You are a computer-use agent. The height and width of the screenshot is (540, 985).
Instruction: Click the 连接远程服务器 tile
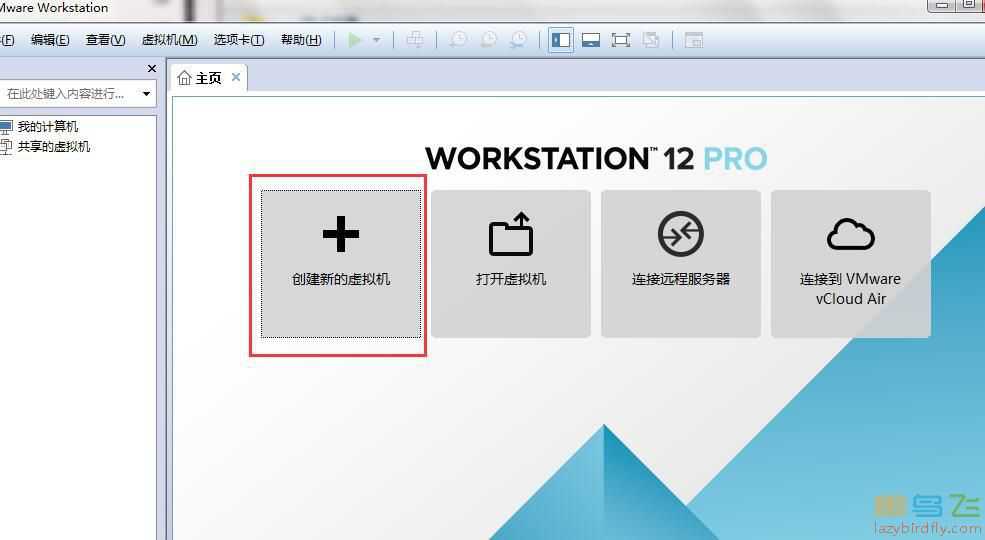coord(681,264)
